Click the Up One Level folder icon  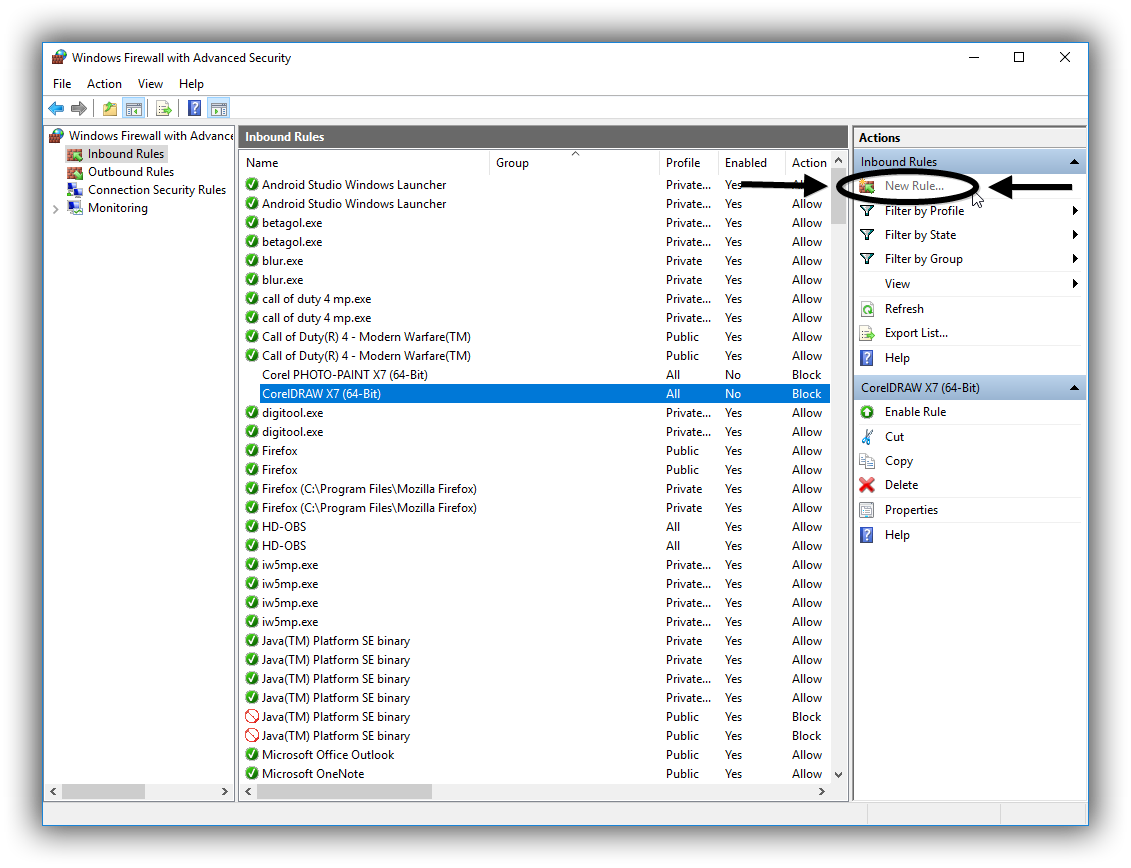[x=110, y=109]
